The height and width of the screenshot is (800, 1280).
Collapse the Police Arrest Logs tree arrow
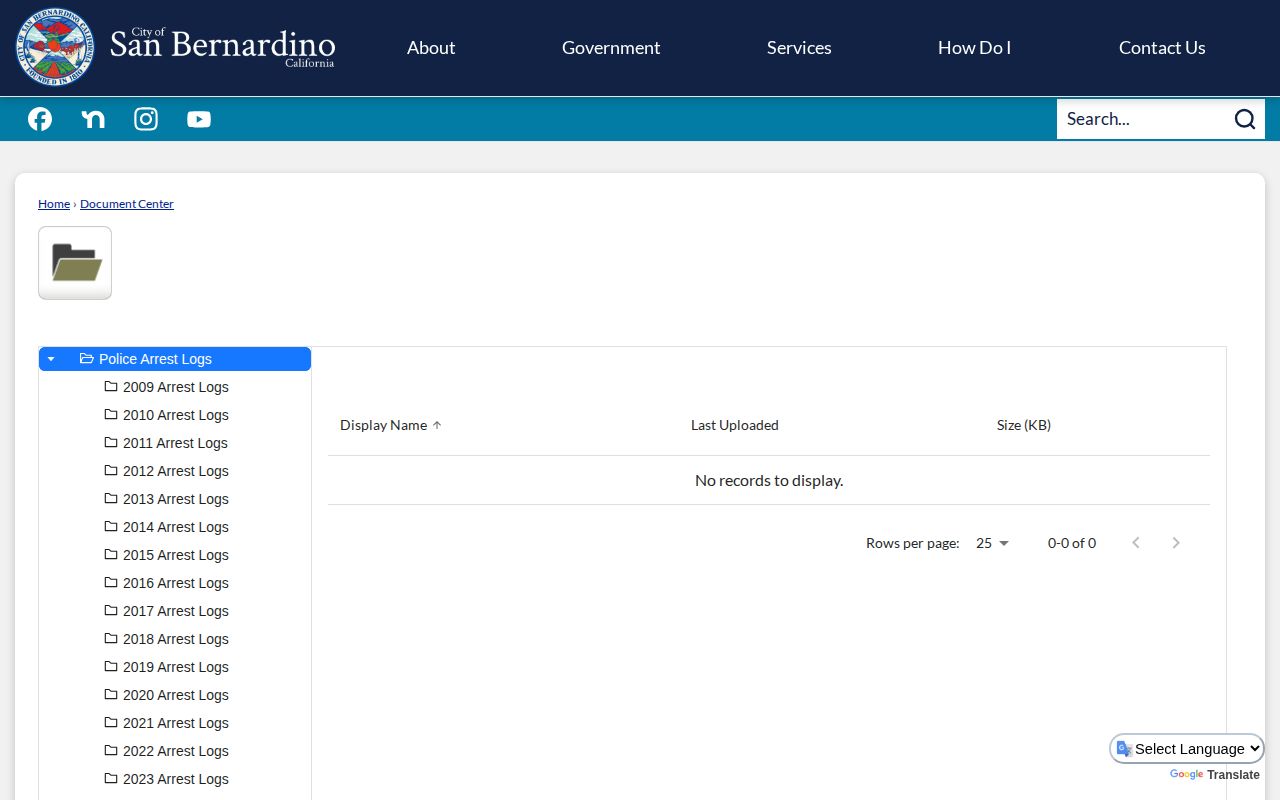(x=51, y=359)
